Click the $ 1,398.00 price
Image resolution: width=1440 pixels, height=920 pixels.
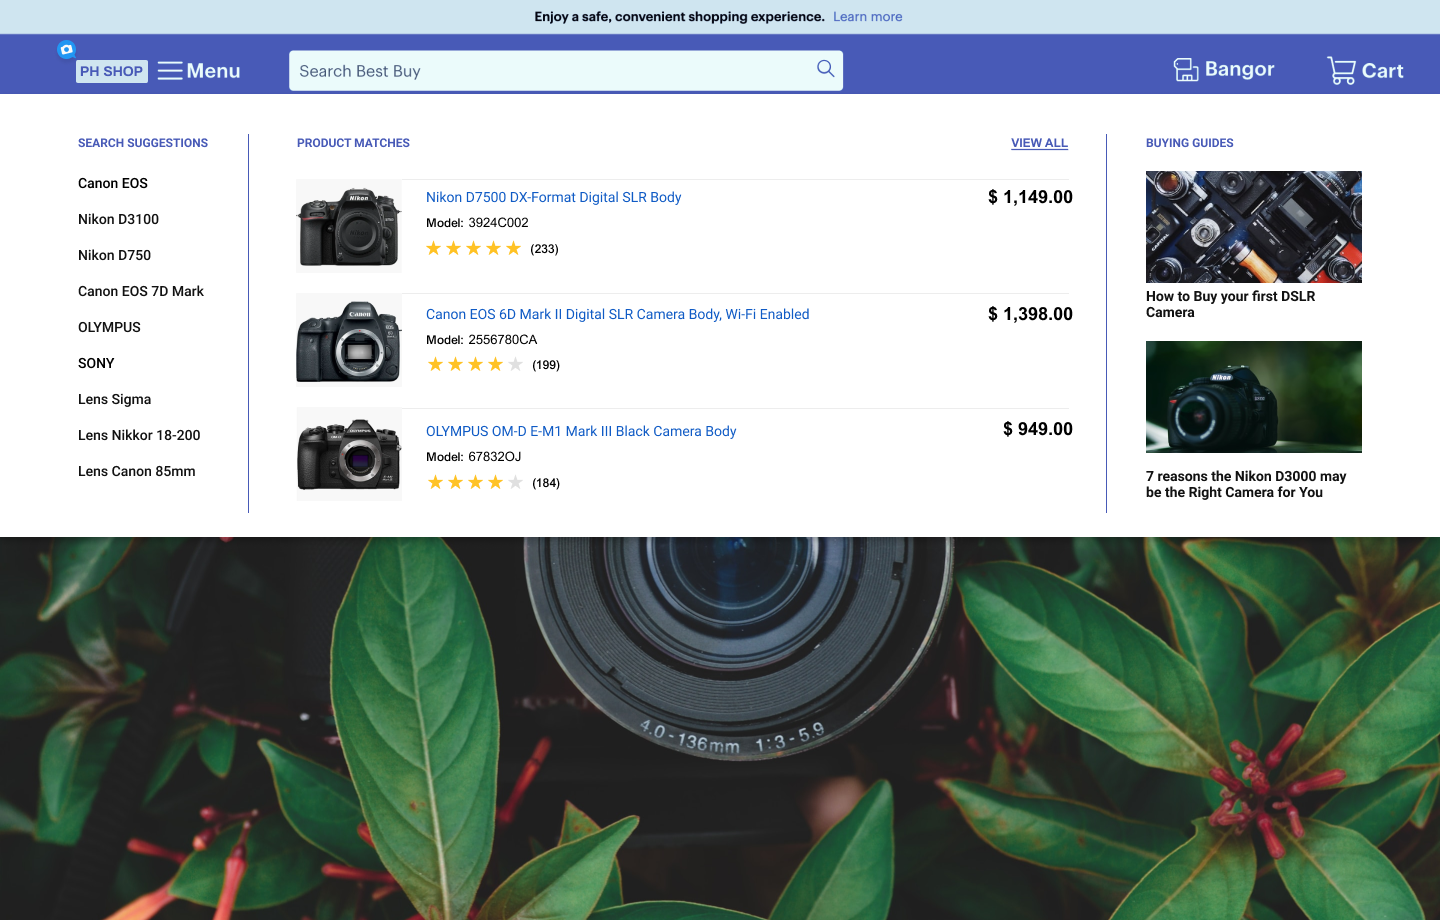(x=1030, y=314)
